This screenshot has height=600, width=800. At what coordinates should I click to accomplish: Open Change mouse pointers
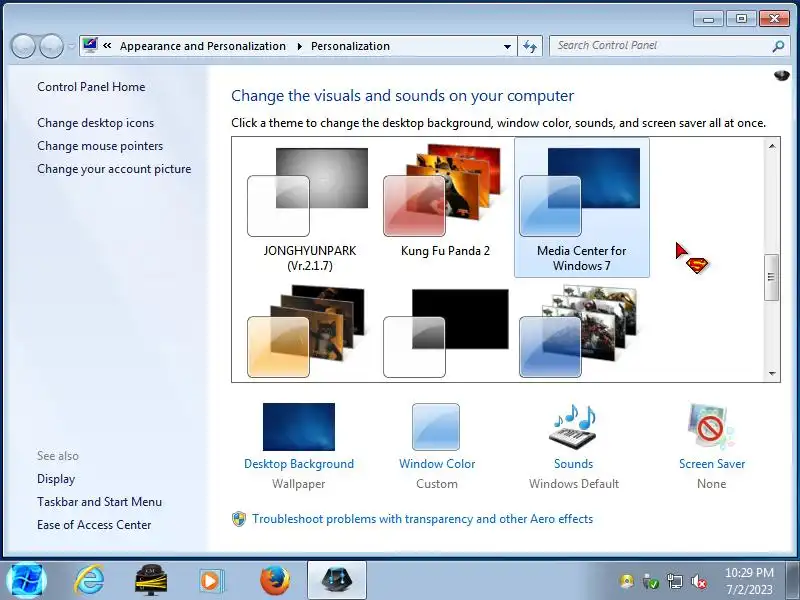[100, 146]
